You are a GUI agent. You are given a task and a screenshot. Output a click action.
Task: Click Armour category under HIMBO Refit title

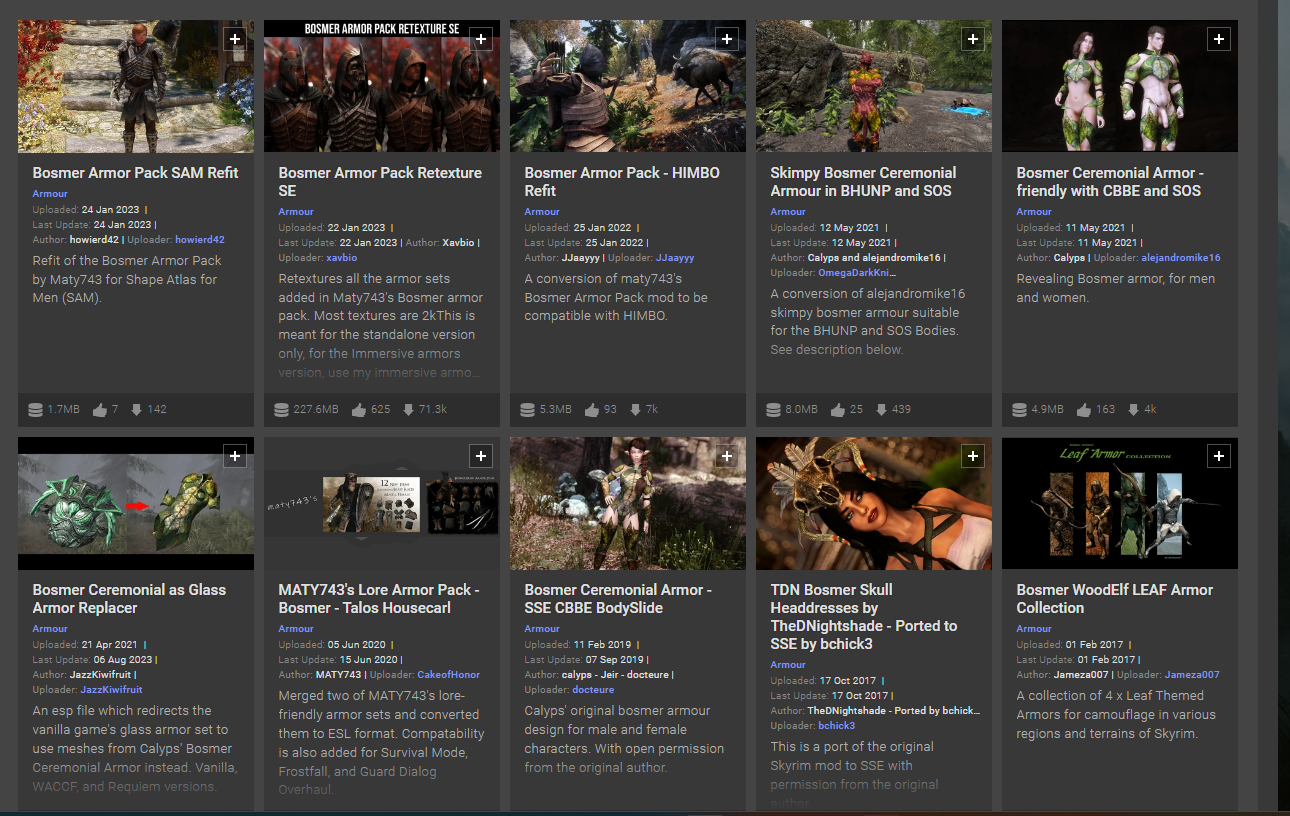(x=542, y=212)
